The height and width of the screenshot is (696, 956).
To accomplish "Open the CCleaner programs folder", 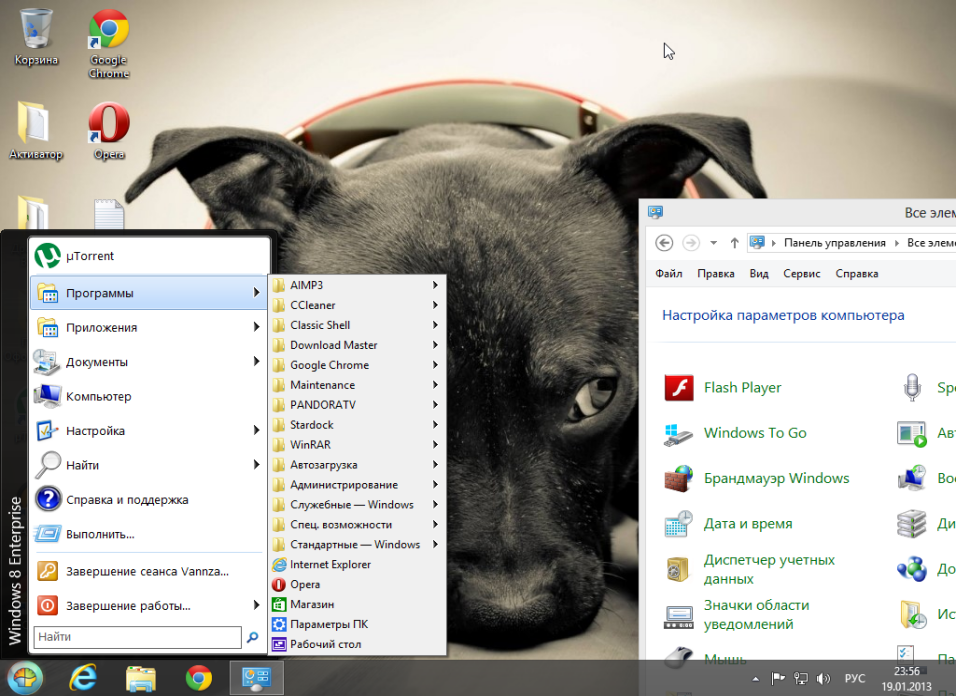I will [x=357, y=305].
